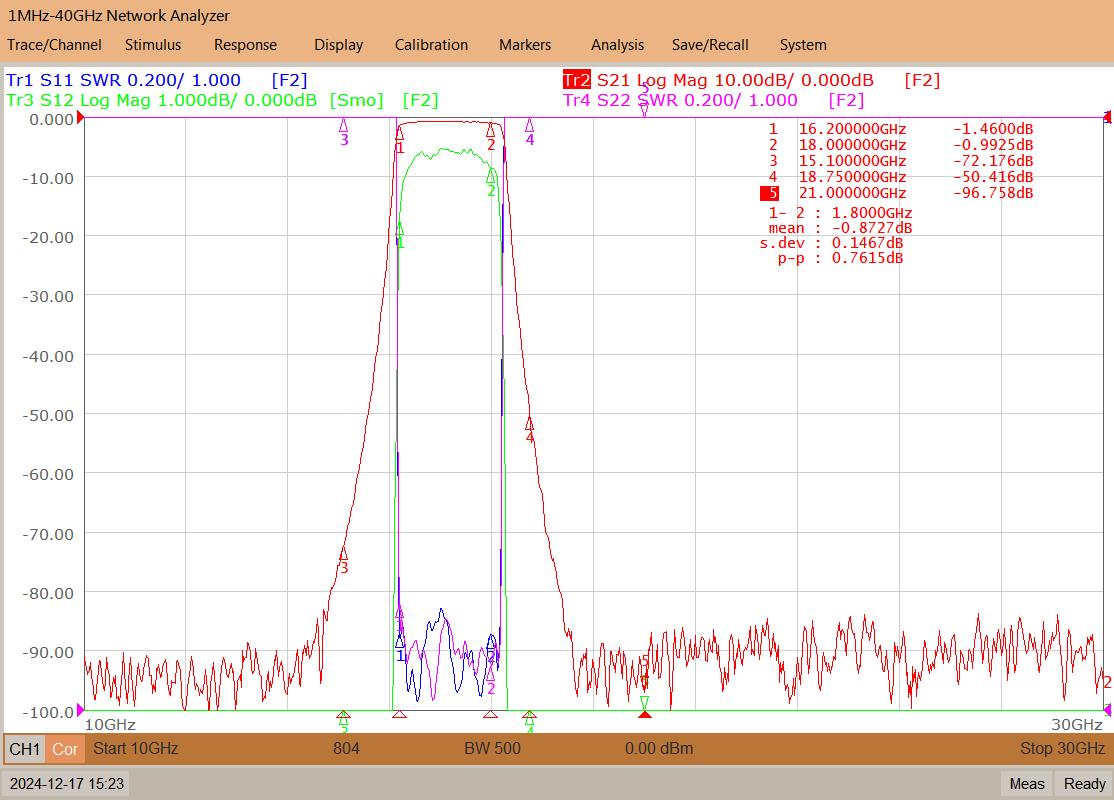1114x800 pixels.
Task: Open the Save/Recall menu
Action: click(710, 45)
